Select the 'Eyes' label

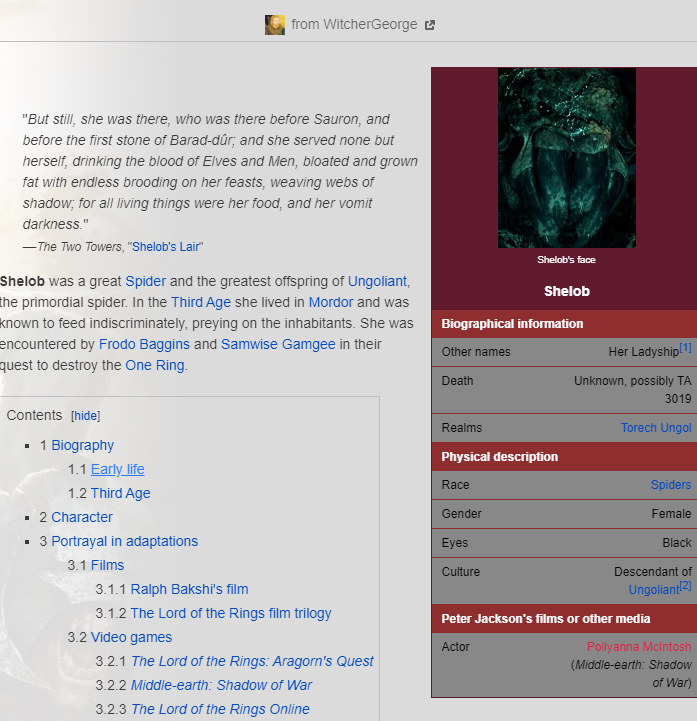(x=455, y=543)
